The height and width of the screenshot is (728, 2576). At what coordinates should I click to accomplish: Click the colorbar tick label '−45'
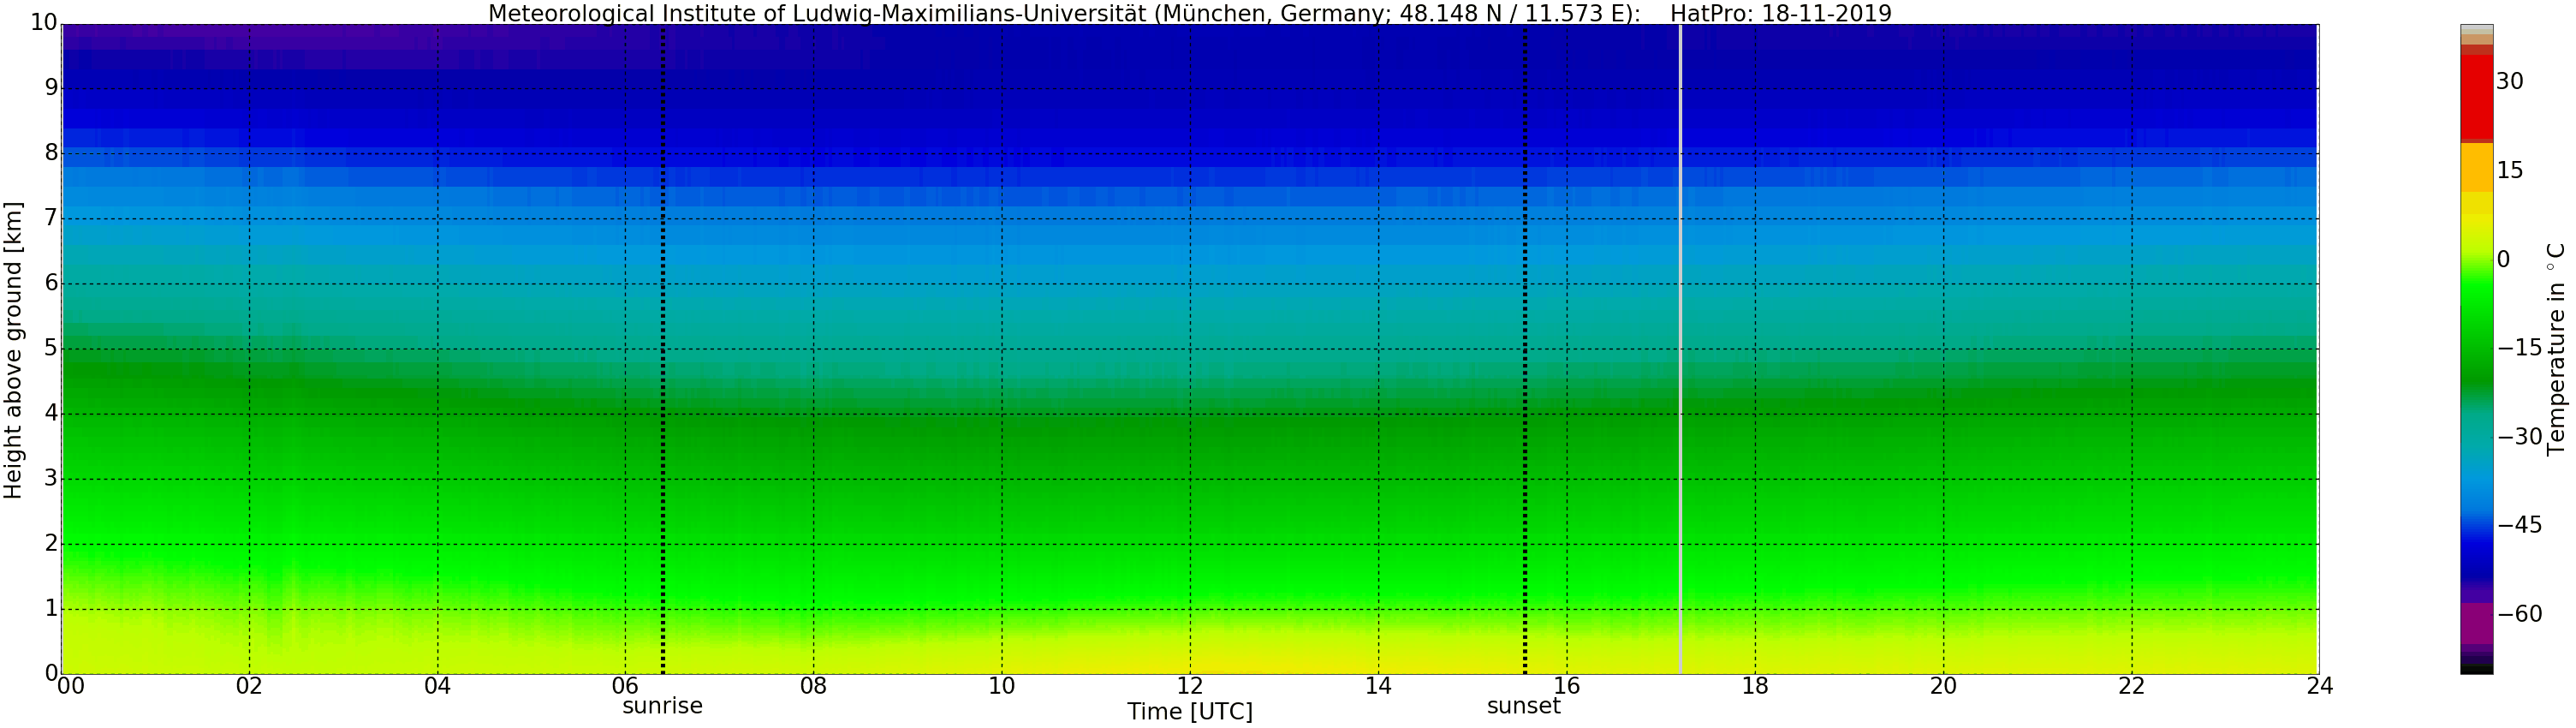[2520, 525]
